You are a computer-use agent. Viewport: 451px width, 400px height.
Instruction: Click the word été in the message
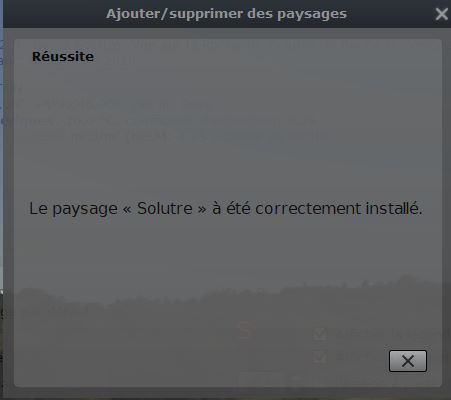[238, 208]
